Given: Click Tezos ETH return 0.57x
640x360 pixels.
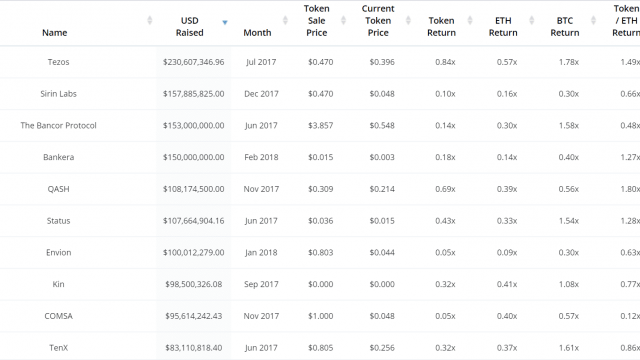Looking at the screenshot, I should [x=507, y=62].
